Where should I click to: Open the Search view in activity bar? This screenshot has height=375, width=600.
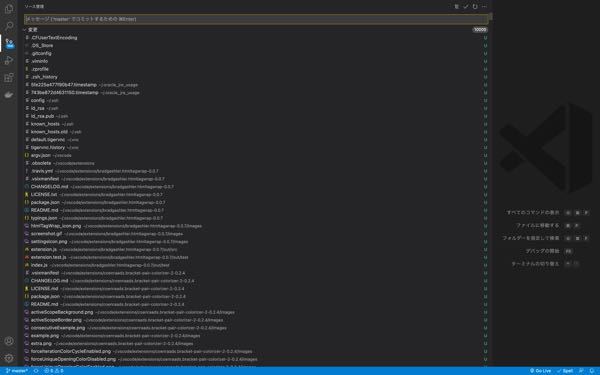click(9, 26)
